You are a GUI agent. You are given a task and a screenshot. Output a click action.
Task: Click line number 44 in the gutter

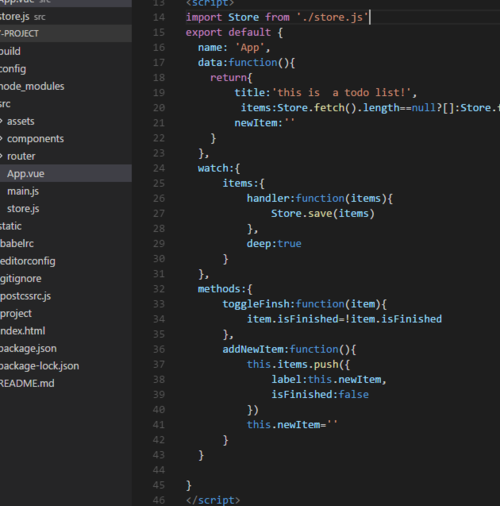[x=159, y=470]
